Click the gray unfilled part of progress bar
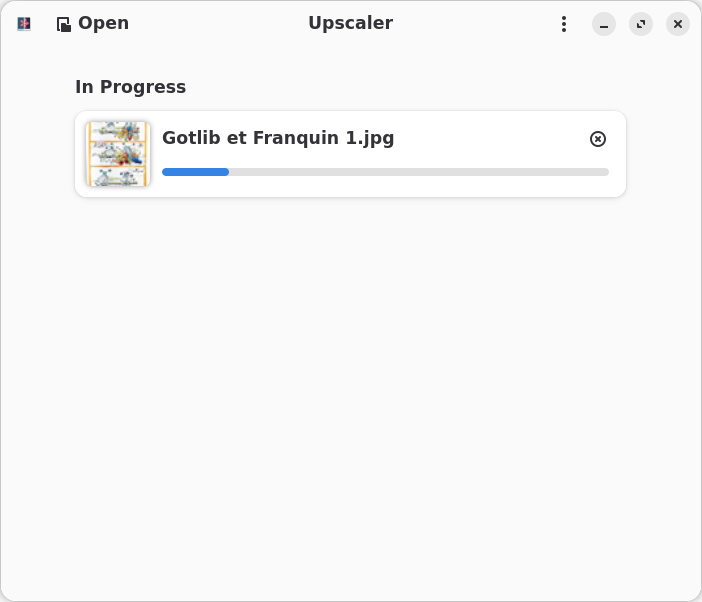The image size is (702, 602). click(420, 172)
